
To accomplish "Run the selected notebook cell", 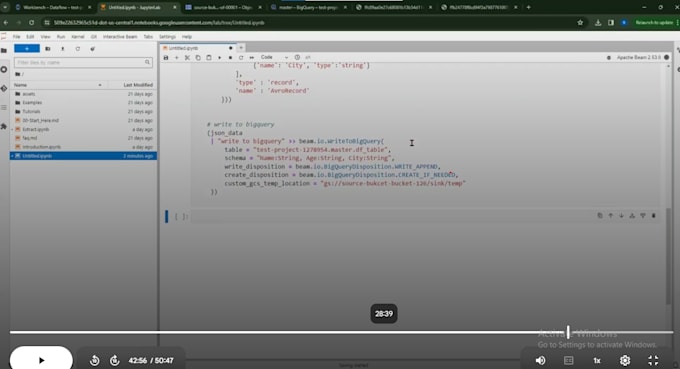I will click(x=219, y=57).
